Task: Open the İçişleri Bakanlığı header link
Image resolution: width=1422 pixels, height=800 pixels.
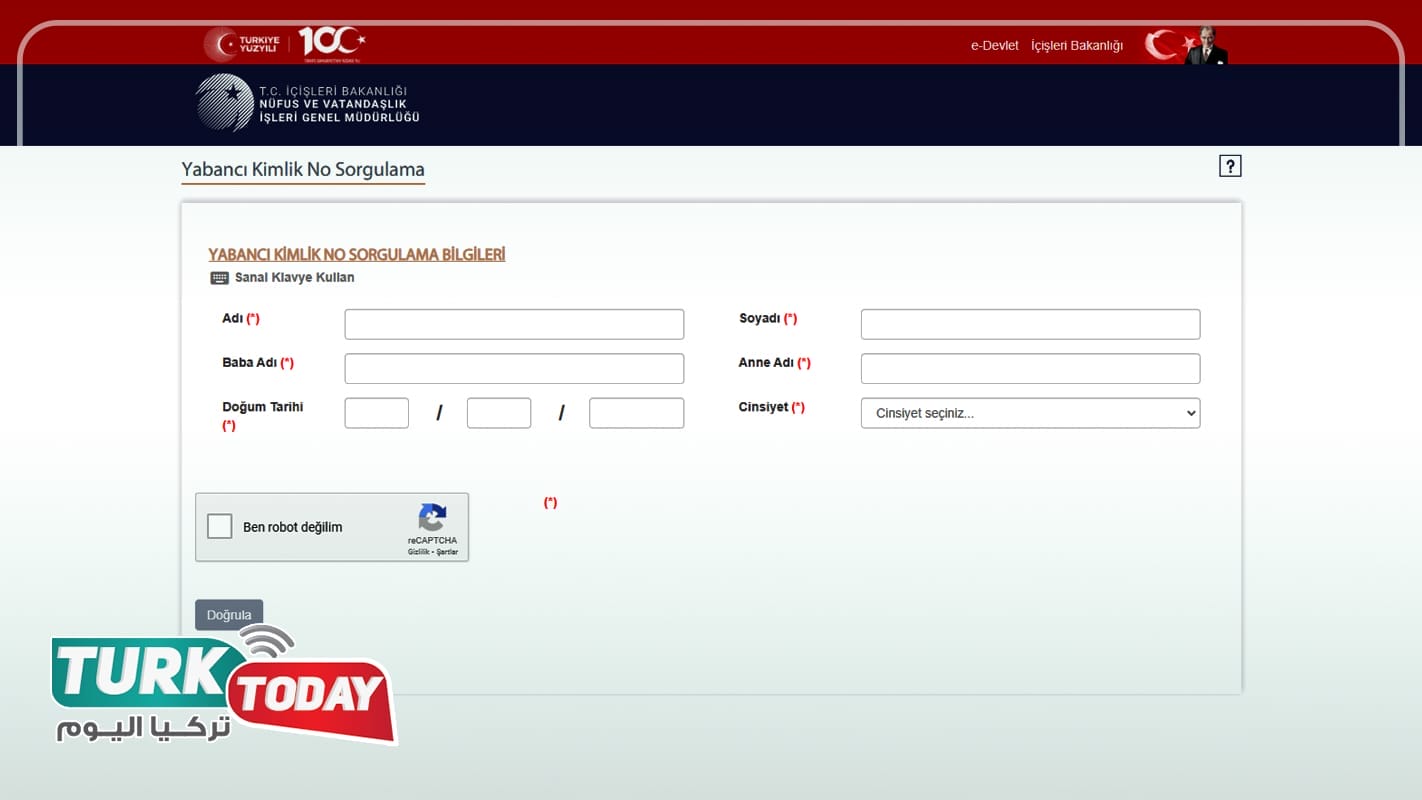Action: point(1076,46)
